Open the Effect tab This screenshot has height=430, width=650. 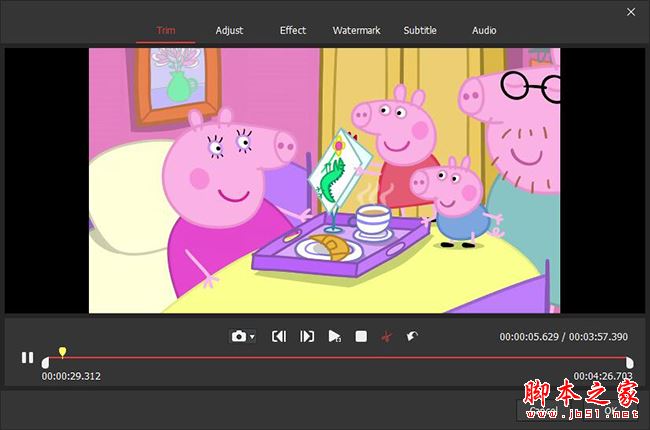pos(293,30)
